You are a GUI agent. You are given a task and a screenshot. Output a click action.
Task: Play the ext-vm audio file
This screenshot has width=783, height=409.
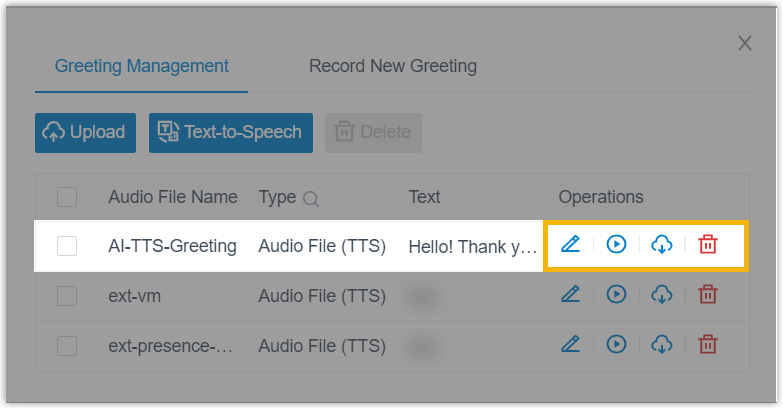point(616,294)
